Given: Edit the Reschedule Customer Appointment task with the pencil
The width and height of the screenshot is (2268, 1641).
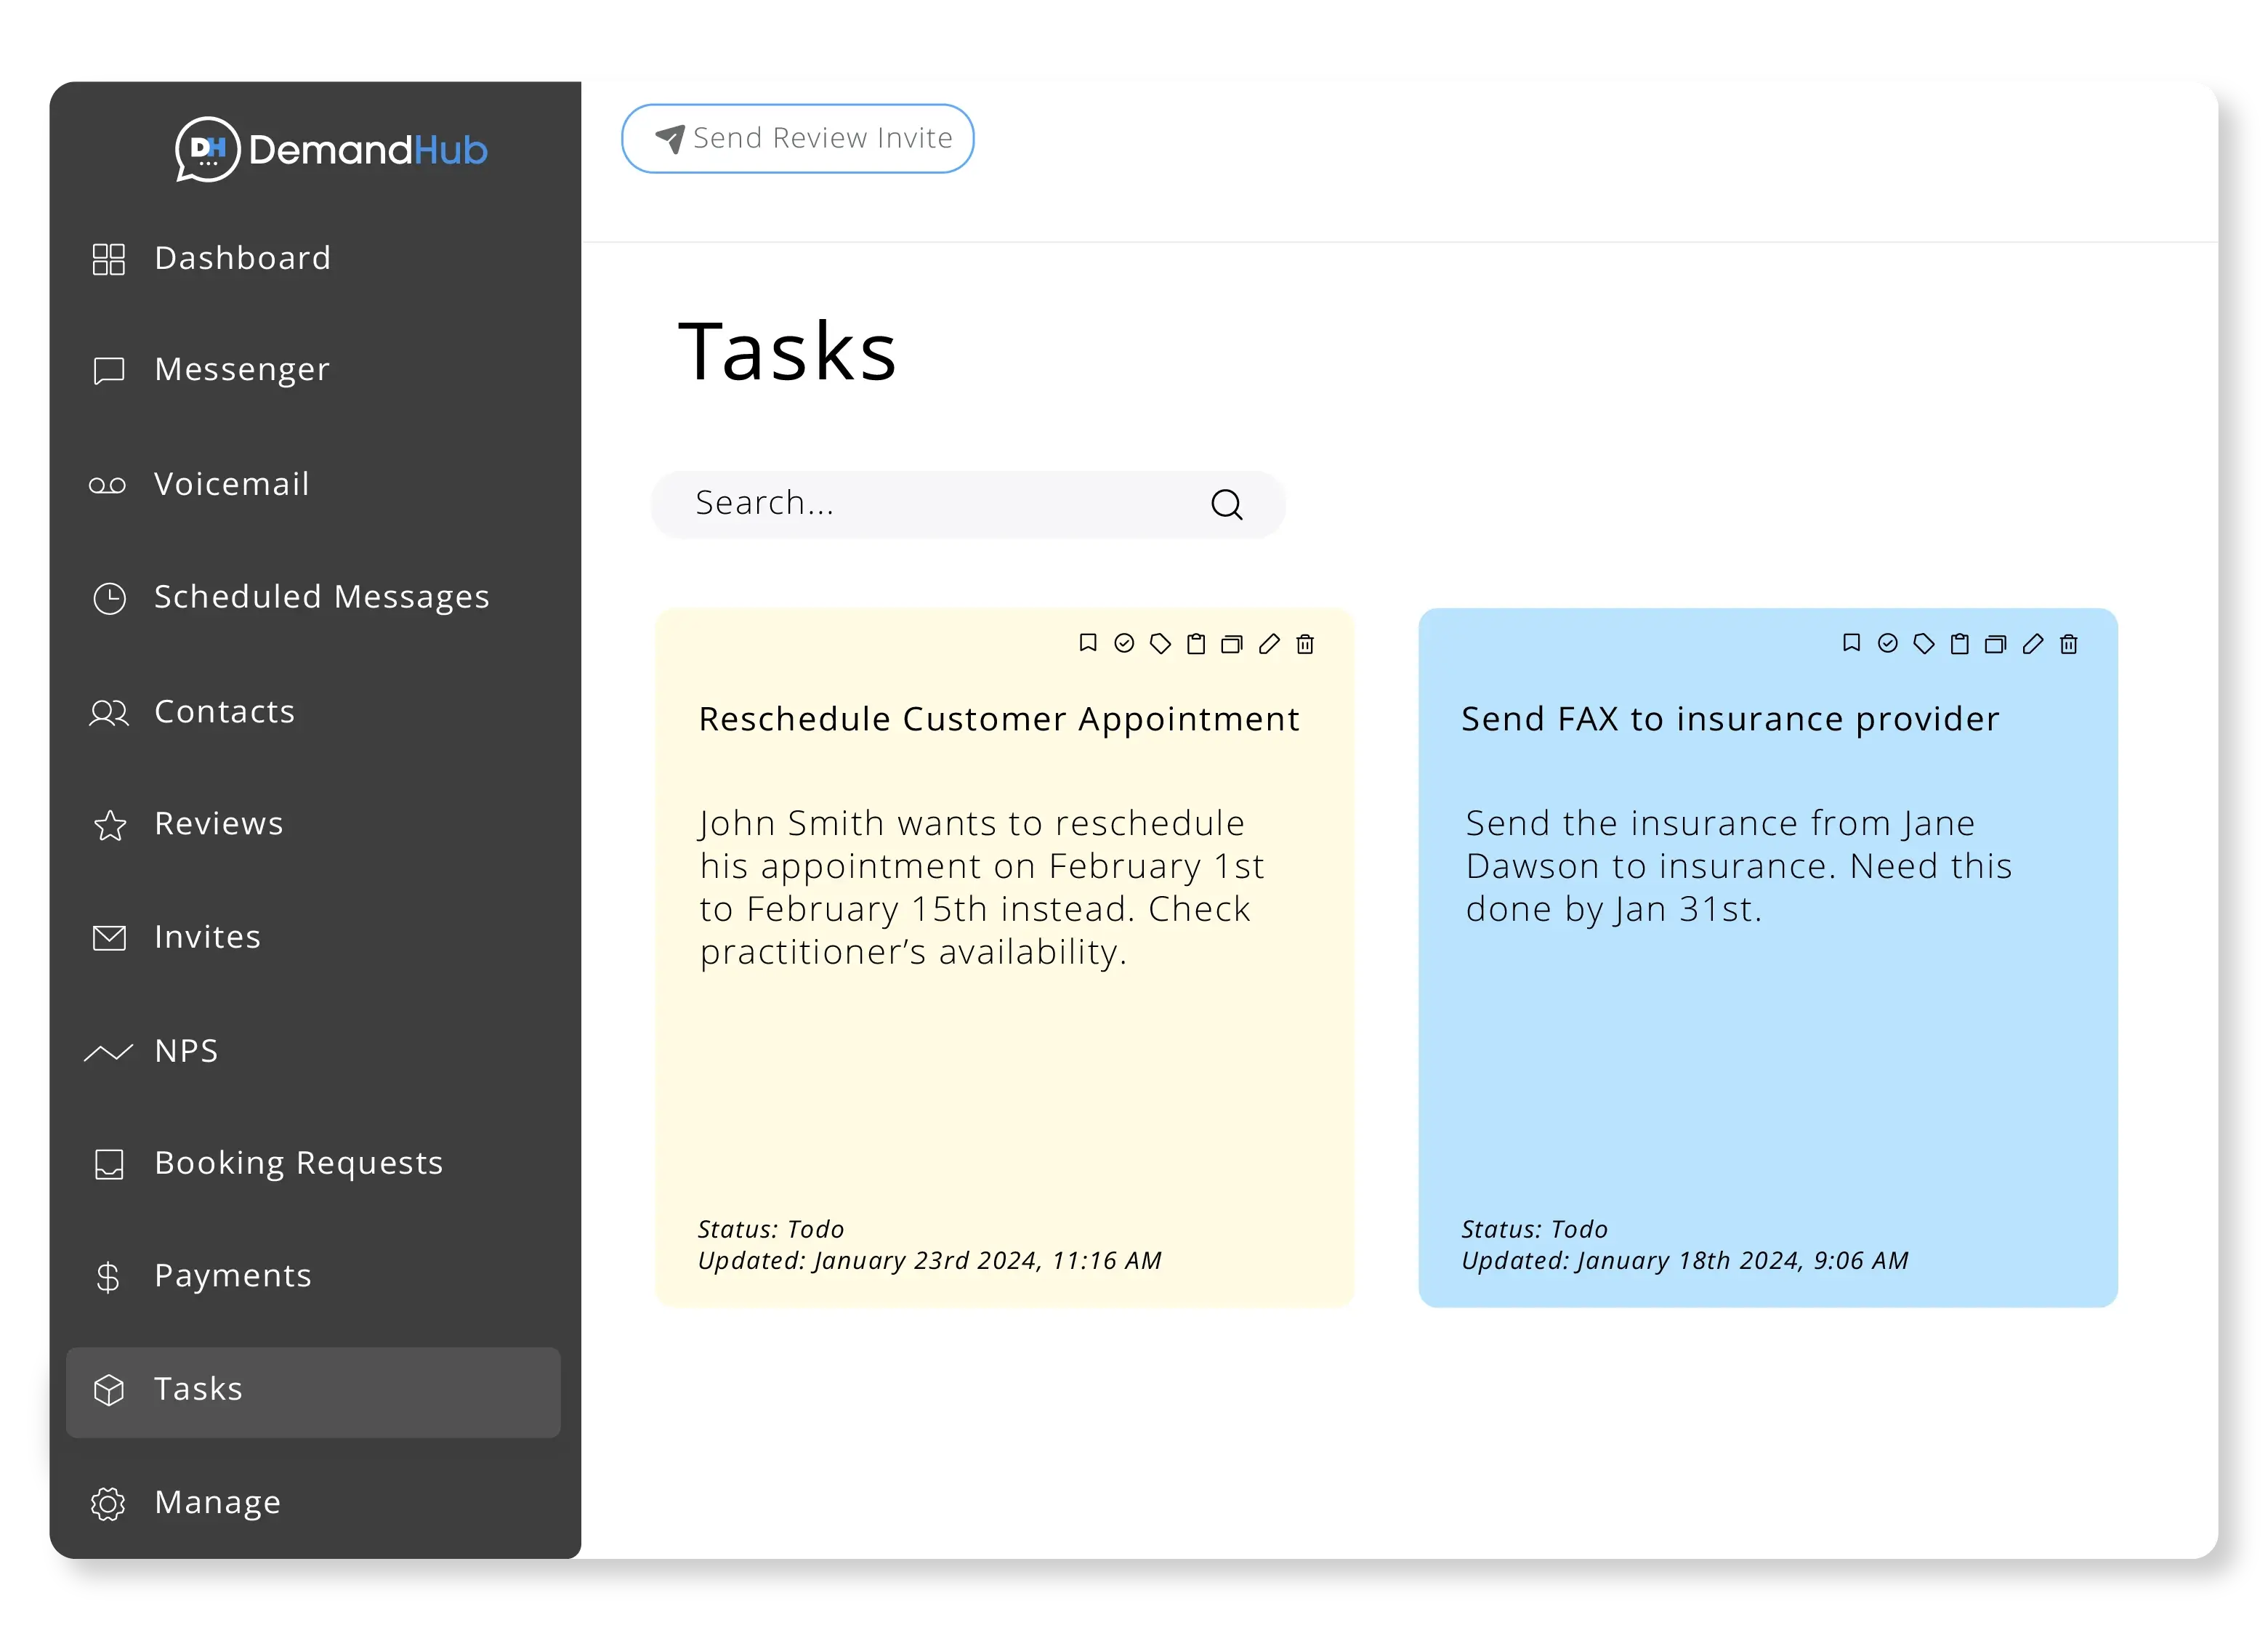Looking at the screenshot, I should [x=1269, y=643].
